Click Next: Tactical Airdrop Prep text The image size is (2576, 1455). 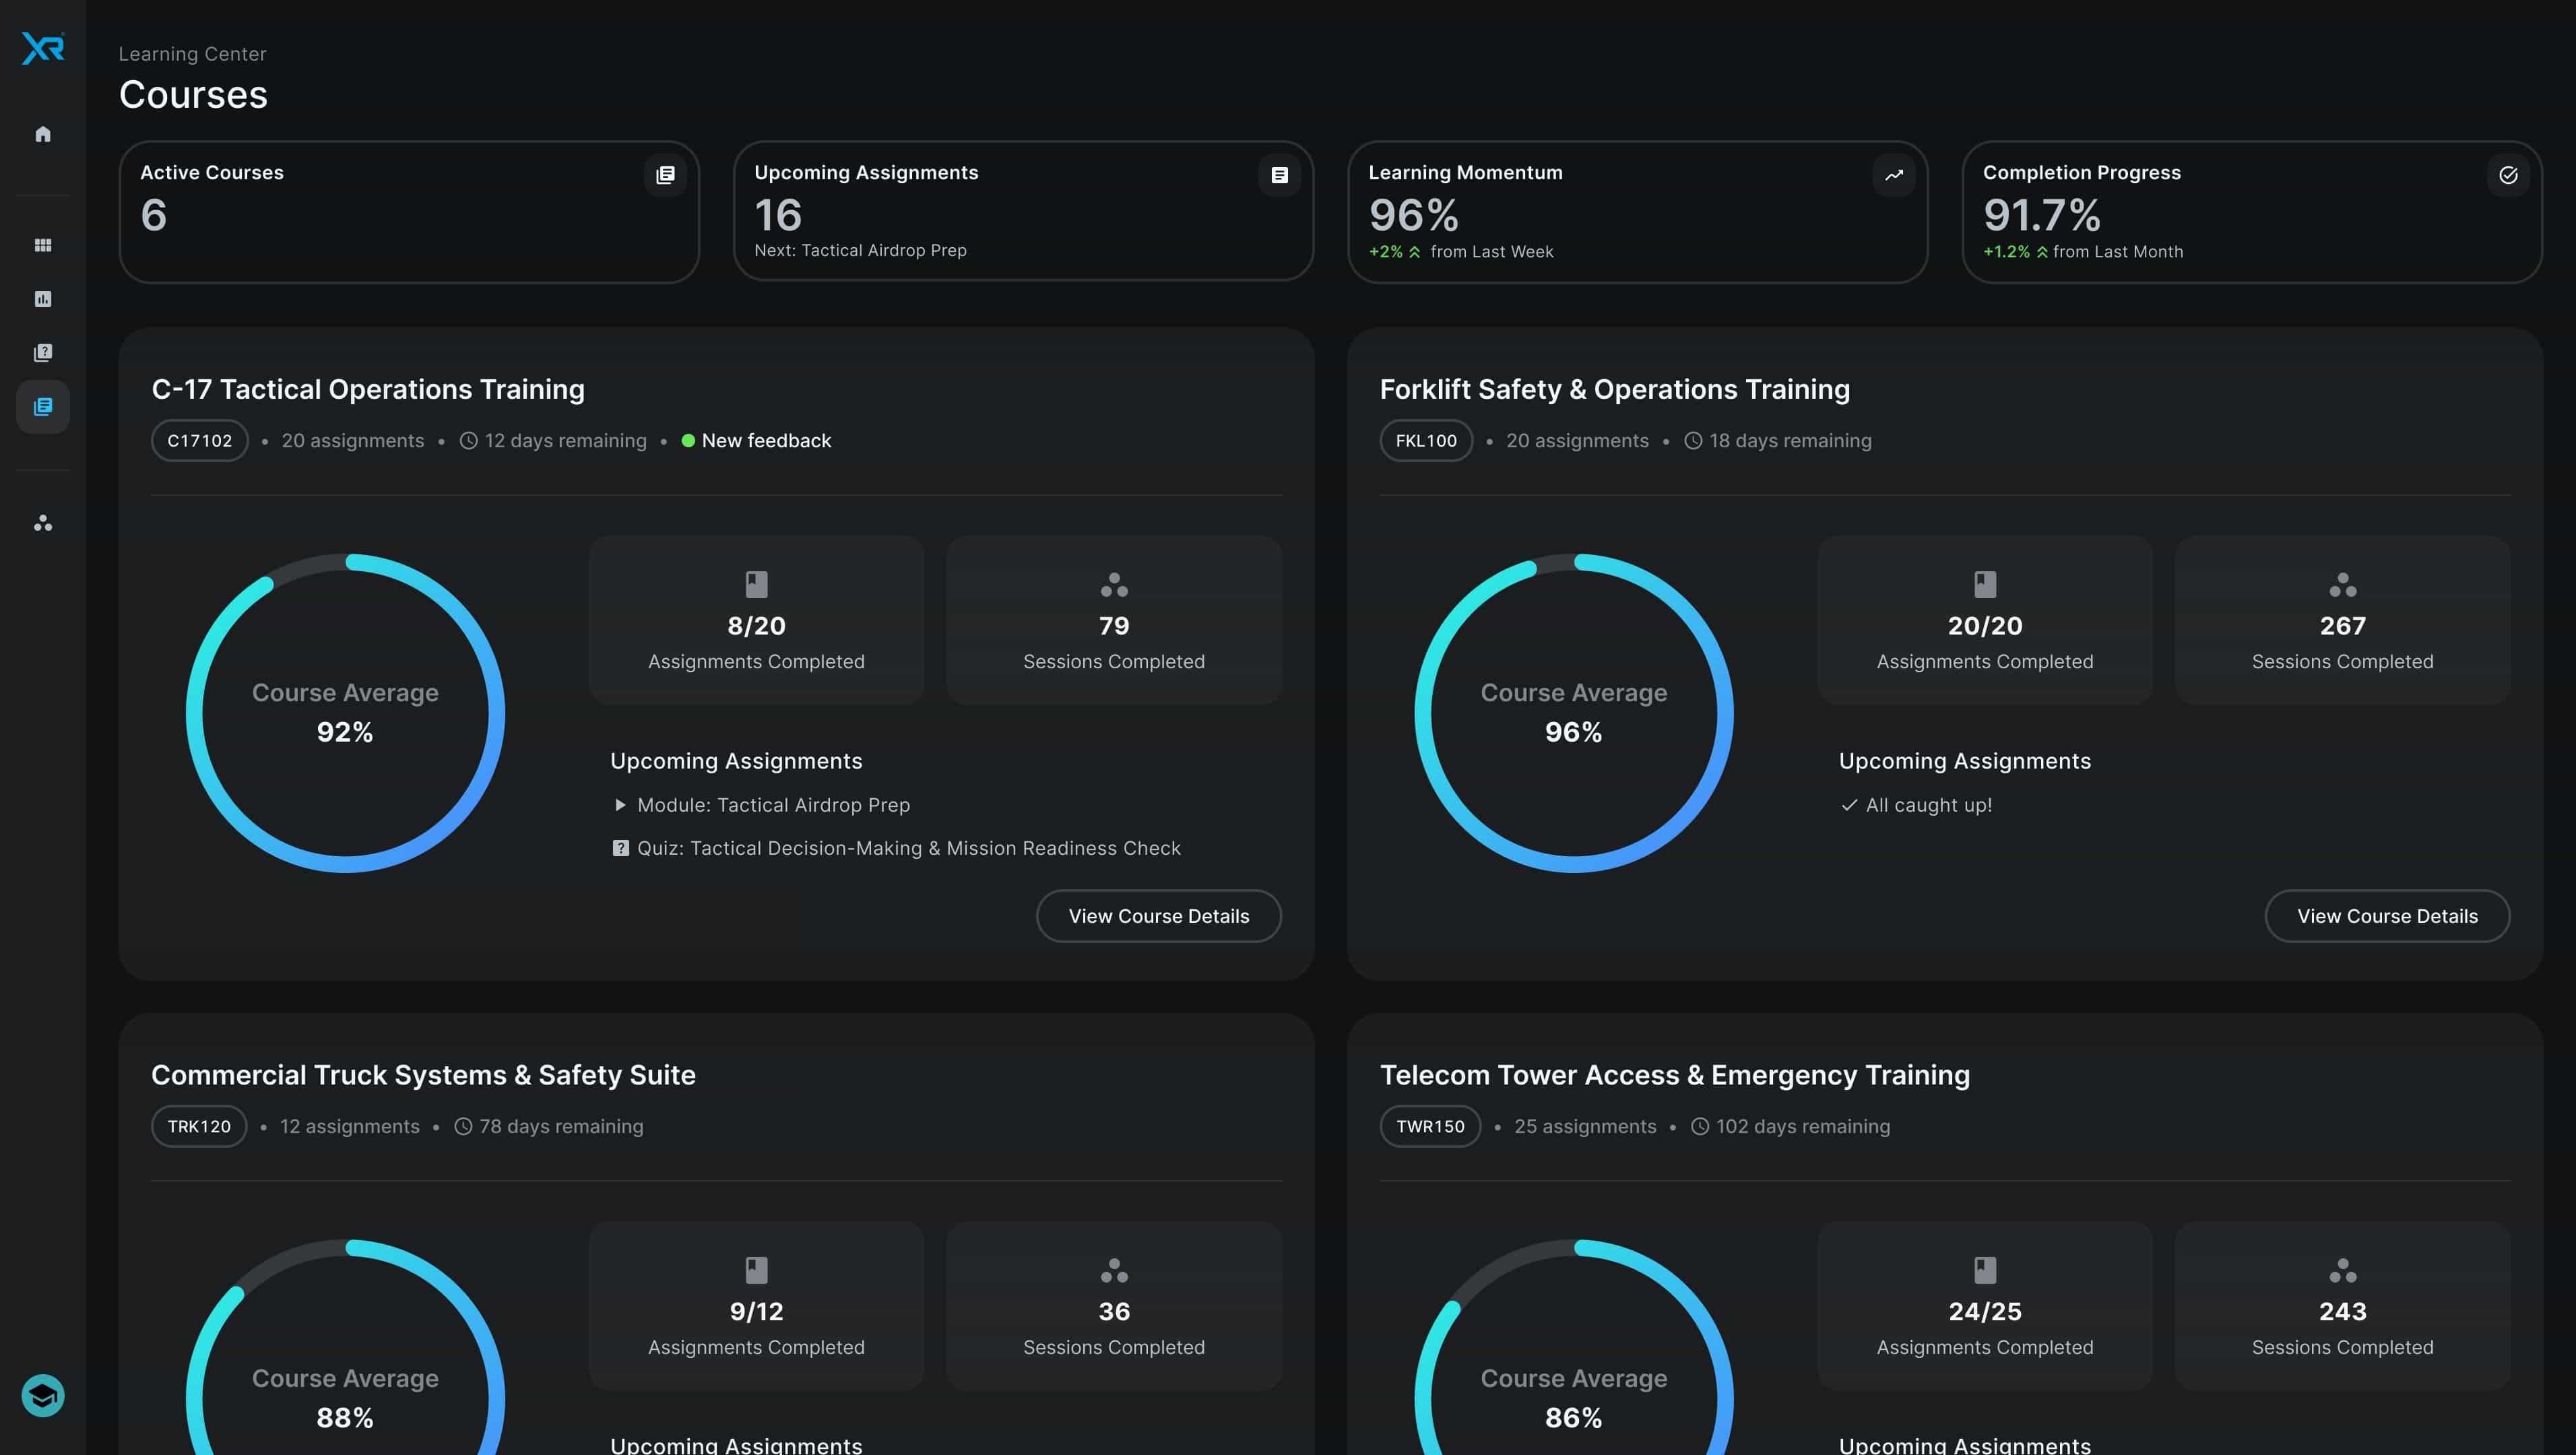(x=860, y=250)
